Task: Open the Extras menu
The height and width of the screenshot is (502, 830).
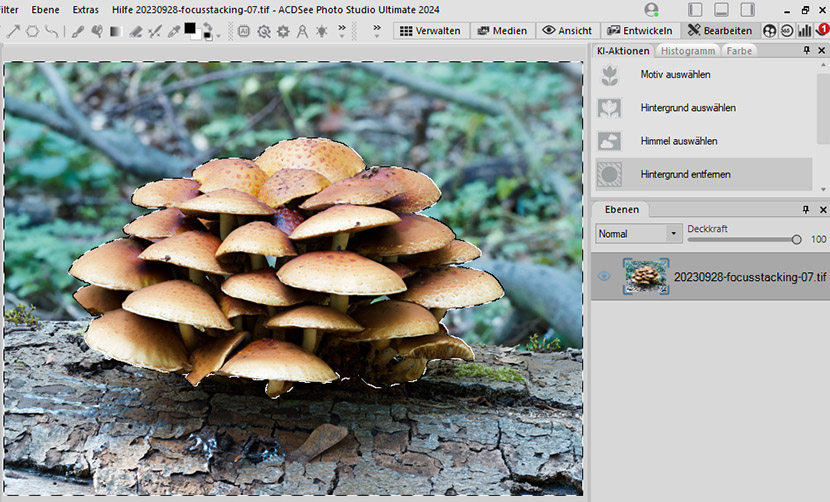Action: [x=85, y=9]
